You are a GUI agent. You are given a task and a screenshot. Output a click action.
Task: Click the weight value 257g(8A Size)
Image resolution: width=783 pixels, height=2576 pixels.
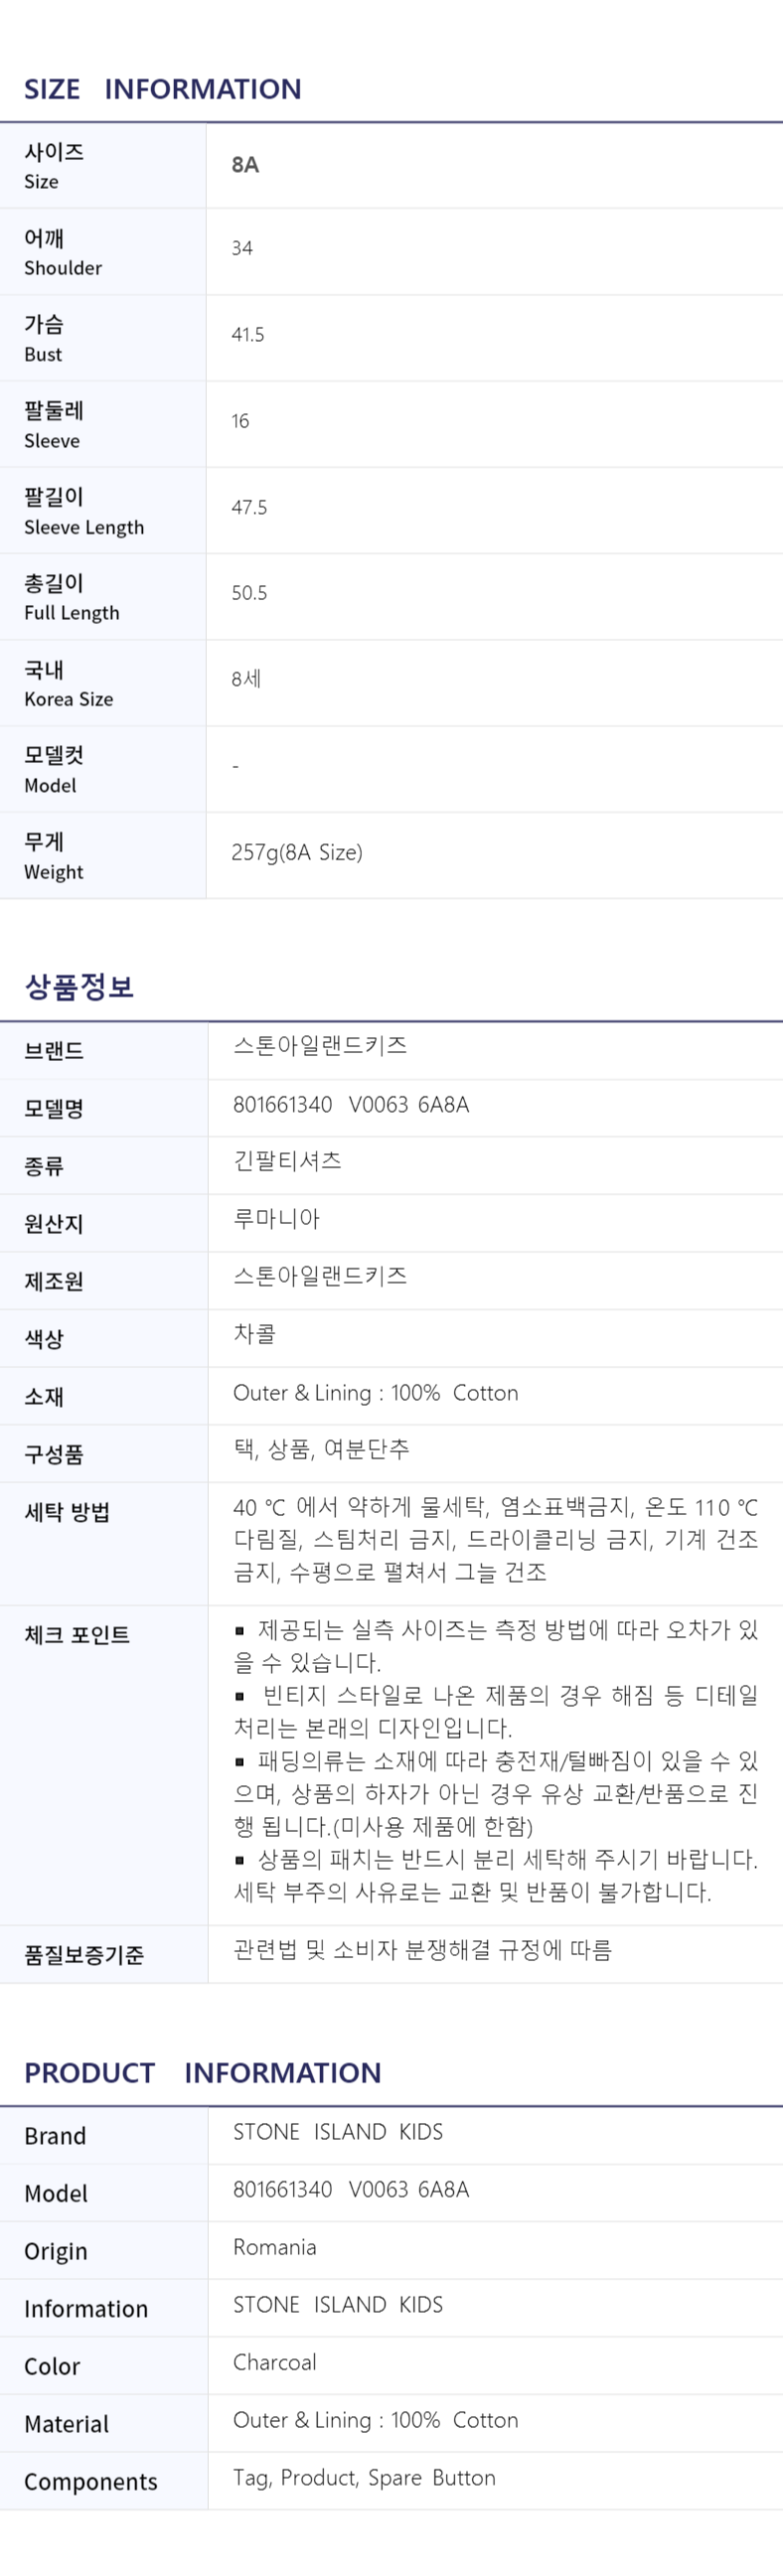click(297, 852)
